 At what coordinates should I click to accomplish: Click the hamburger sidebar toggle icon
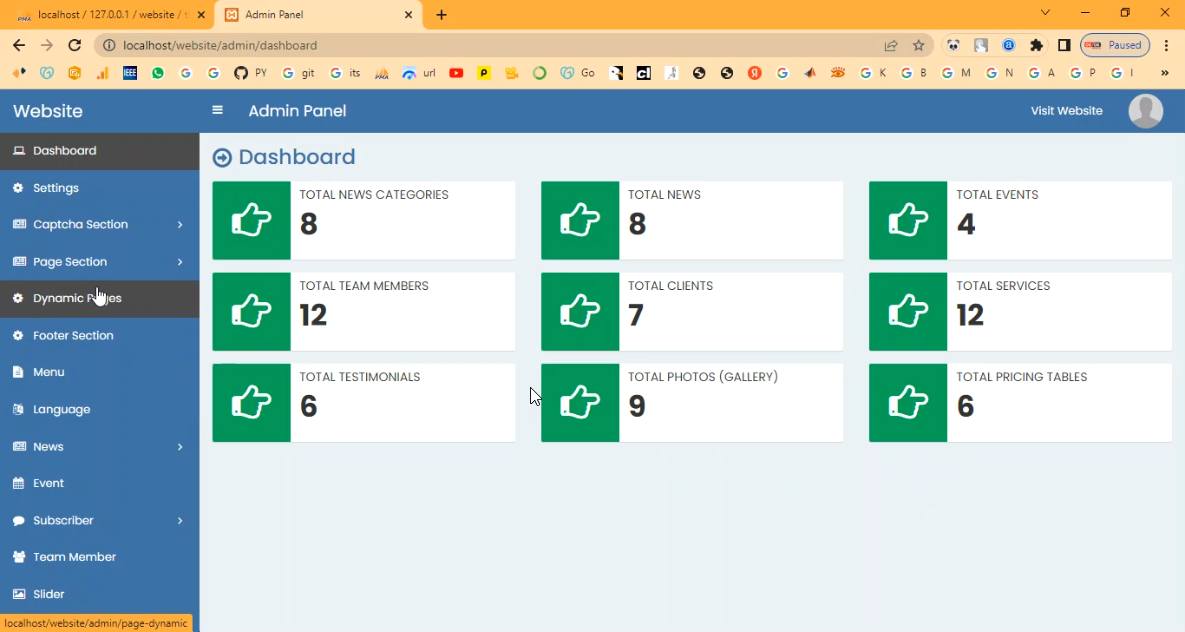click(x=217, y=110)
